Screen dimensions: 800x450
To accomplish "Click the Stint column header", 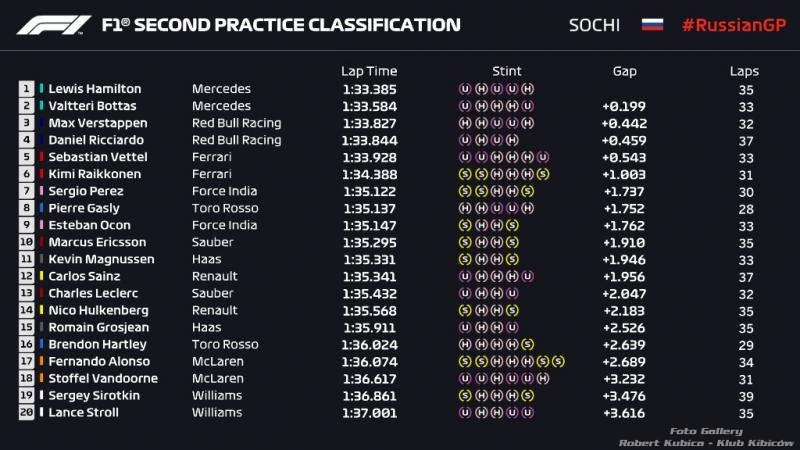I will pyautogui.click(x=507, y=71).
